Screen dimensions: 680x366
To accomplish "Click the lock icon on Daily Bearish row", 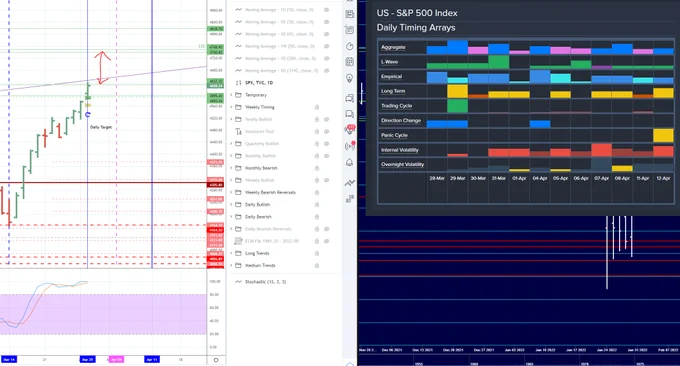I will [x=317, y=216].
